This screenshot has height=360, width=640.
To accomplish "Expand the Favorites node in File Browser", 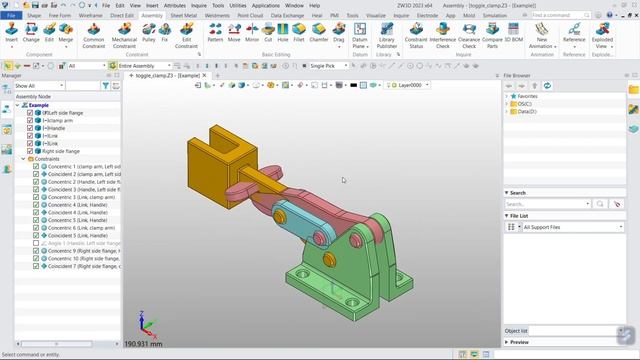I will [507, 96].
